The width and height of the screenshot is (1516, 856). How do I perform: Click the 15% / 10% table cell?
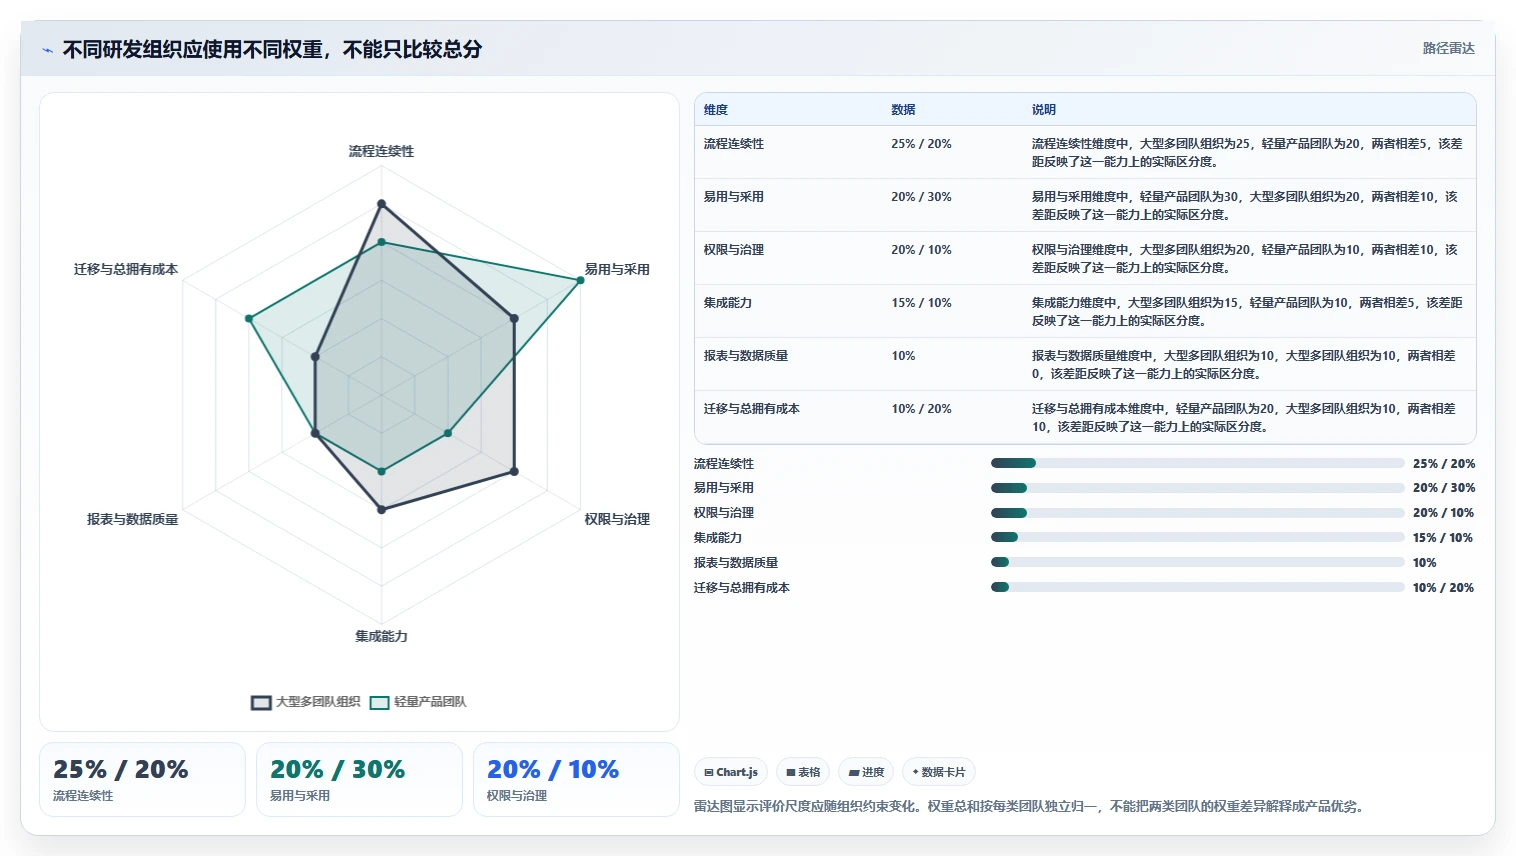point(921,303)
